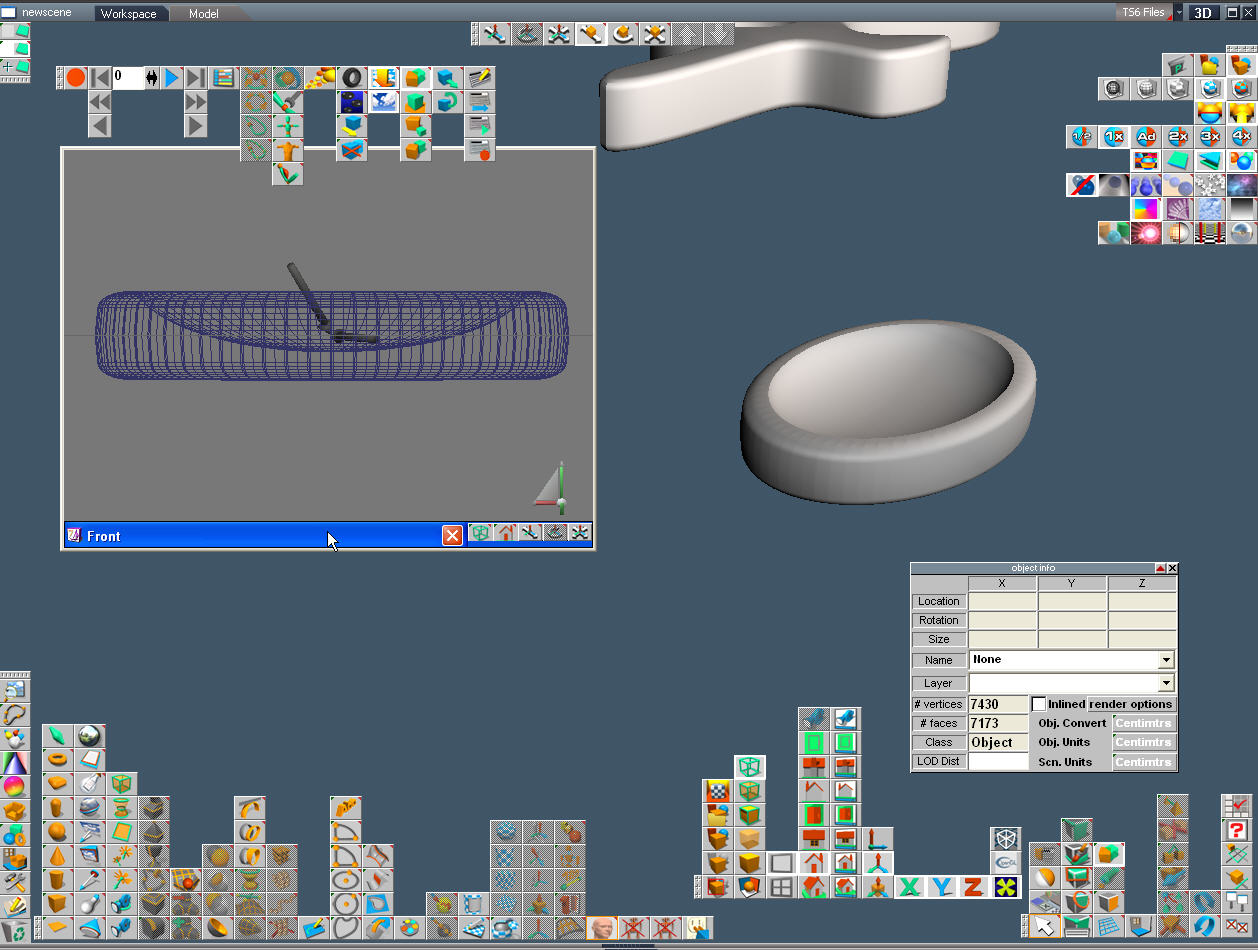Click the blue curved undo arrow
Image resolution: width=1258 pixels, height=950 pixels.
[1204, 926]
